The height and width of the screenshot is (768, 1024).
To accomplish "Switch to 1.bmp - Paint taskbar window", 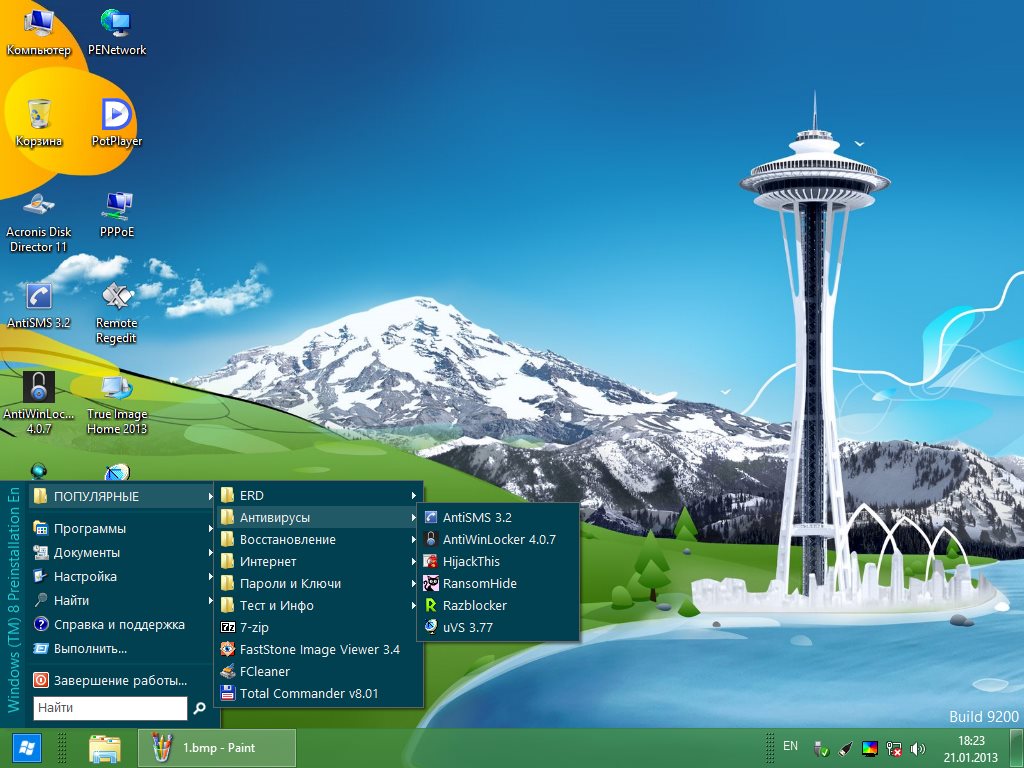I will (217, 748).
